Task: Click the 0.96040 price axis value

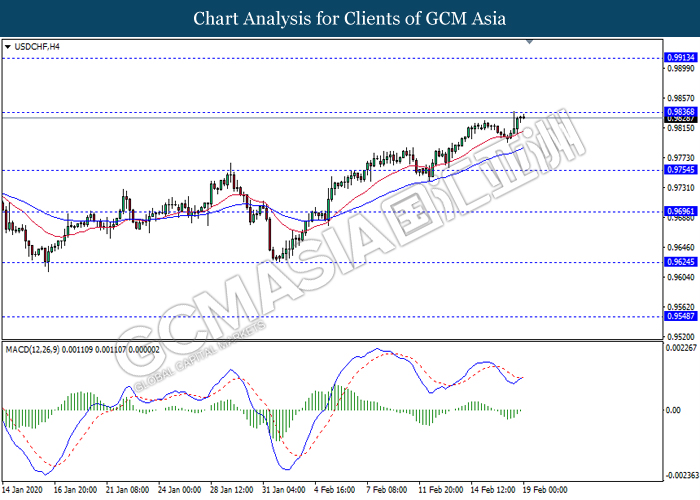Action: pos(681,277)
